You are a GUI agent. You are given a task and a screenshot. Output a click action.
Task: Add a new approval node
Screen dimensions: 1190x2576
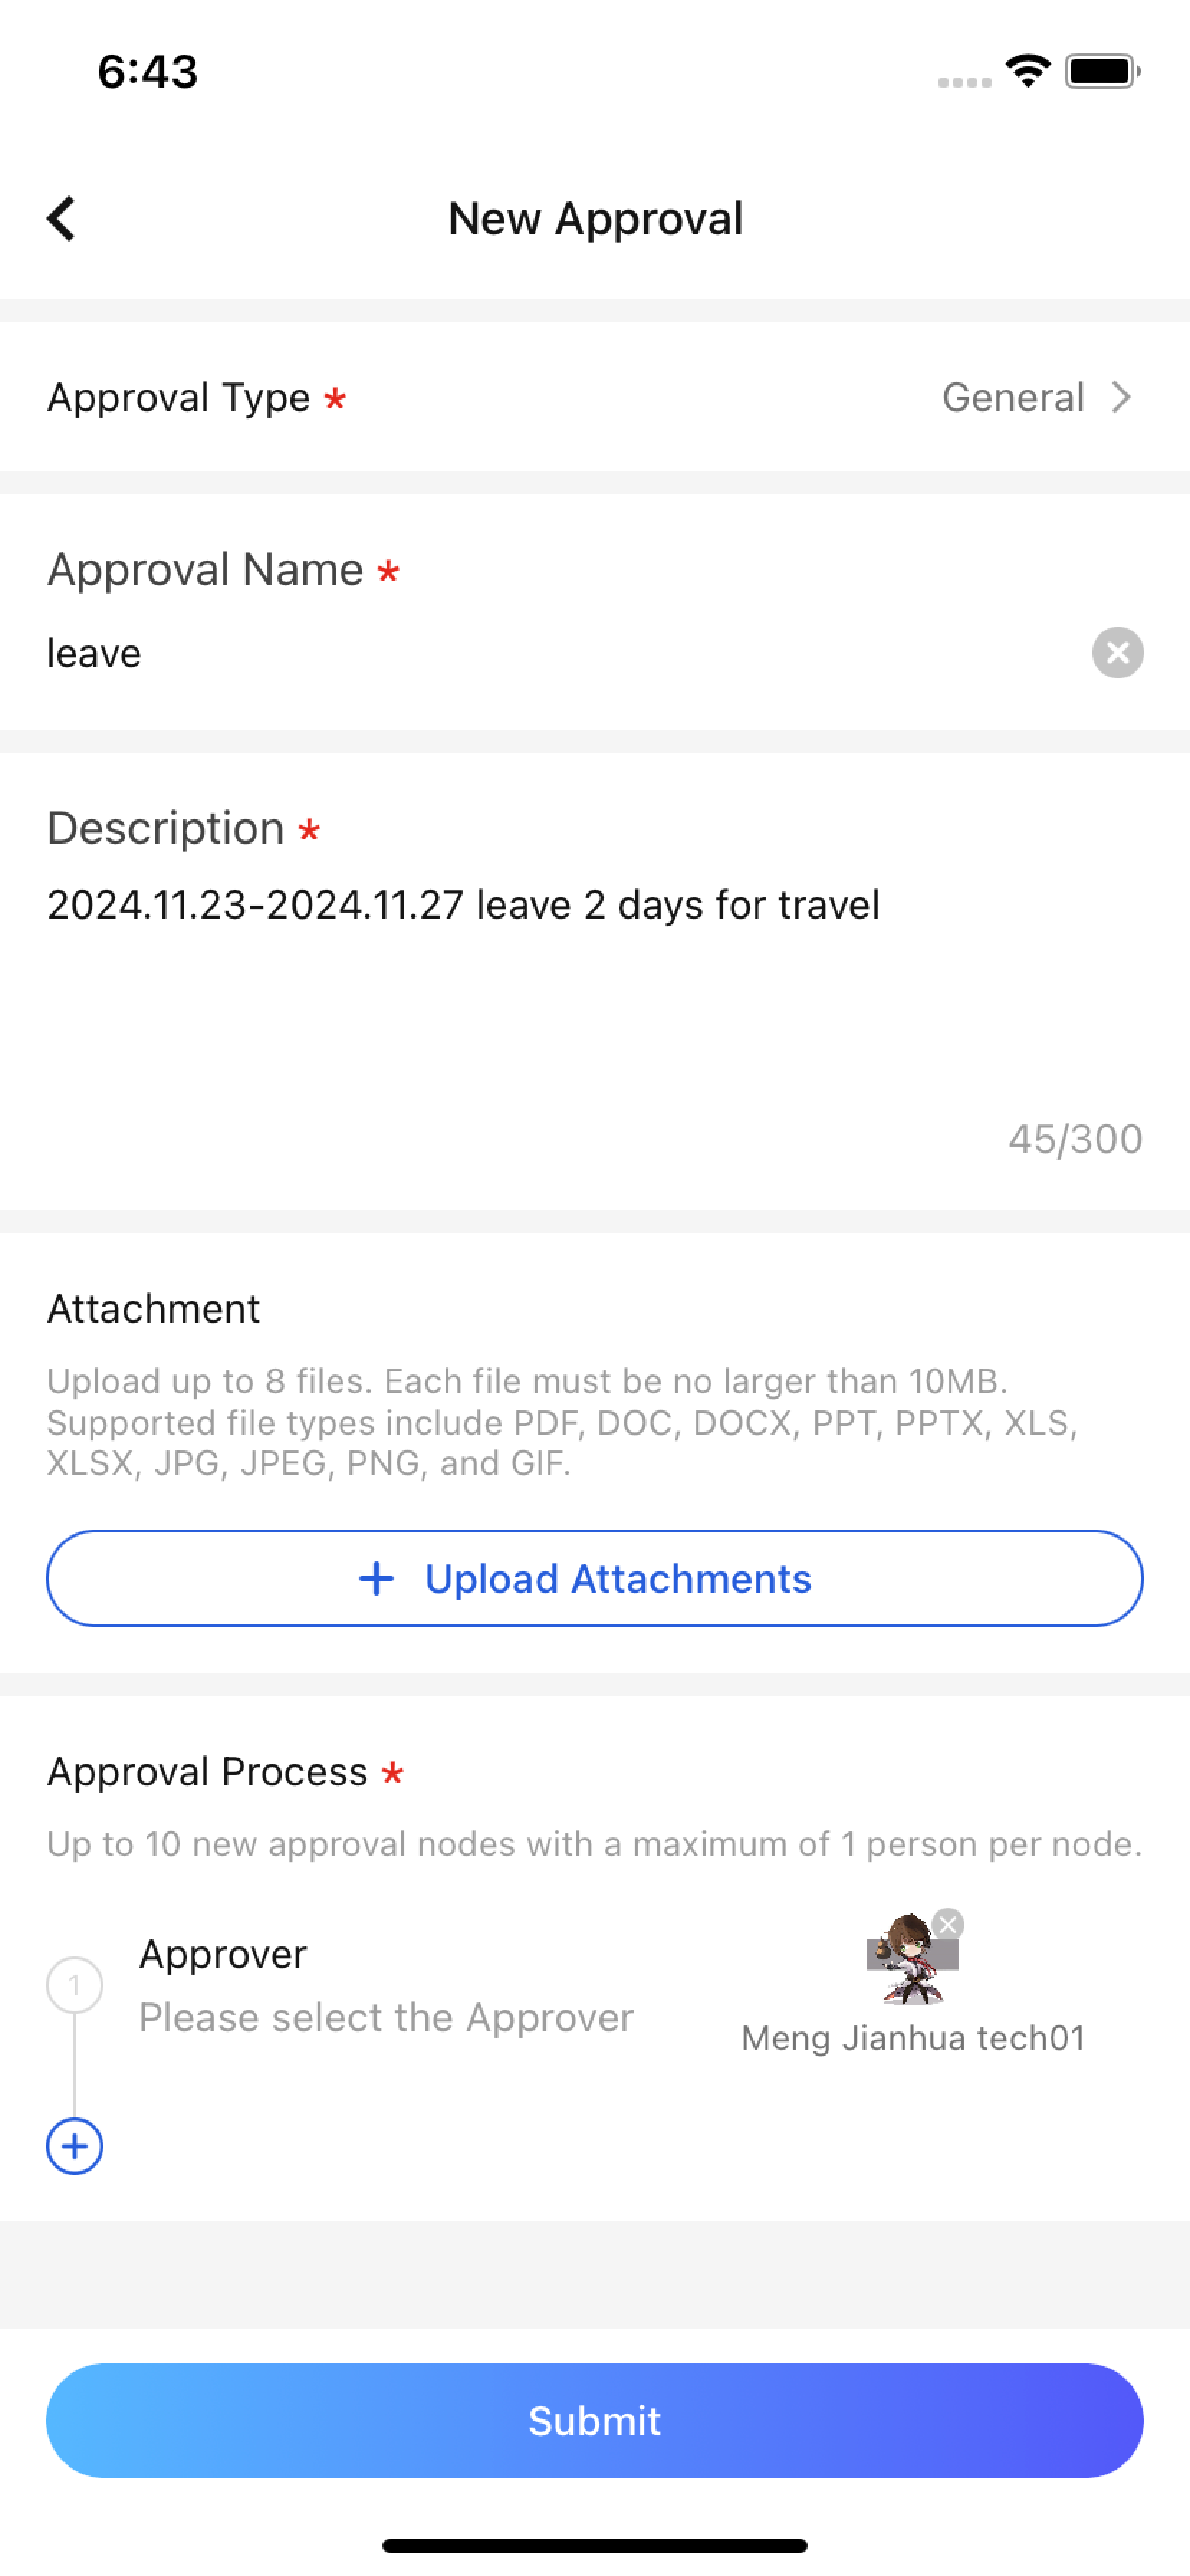(x=75, y=2145)
